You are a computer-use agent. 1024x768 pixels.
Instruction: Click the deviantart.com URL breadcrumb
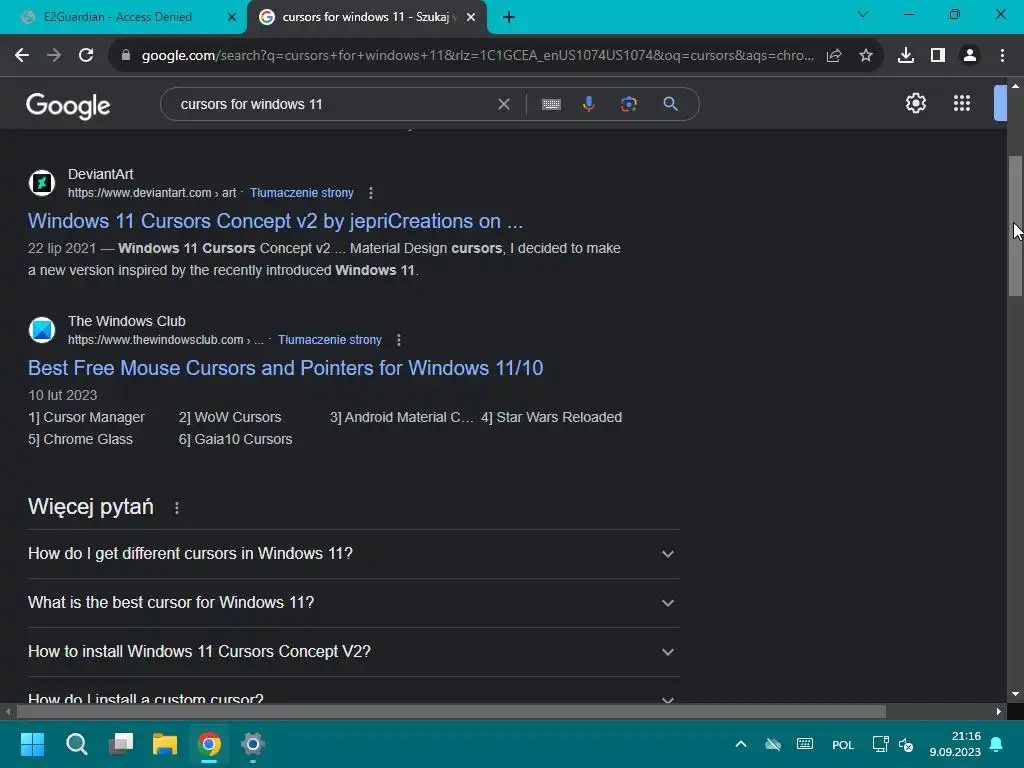(x=152, y=193)
